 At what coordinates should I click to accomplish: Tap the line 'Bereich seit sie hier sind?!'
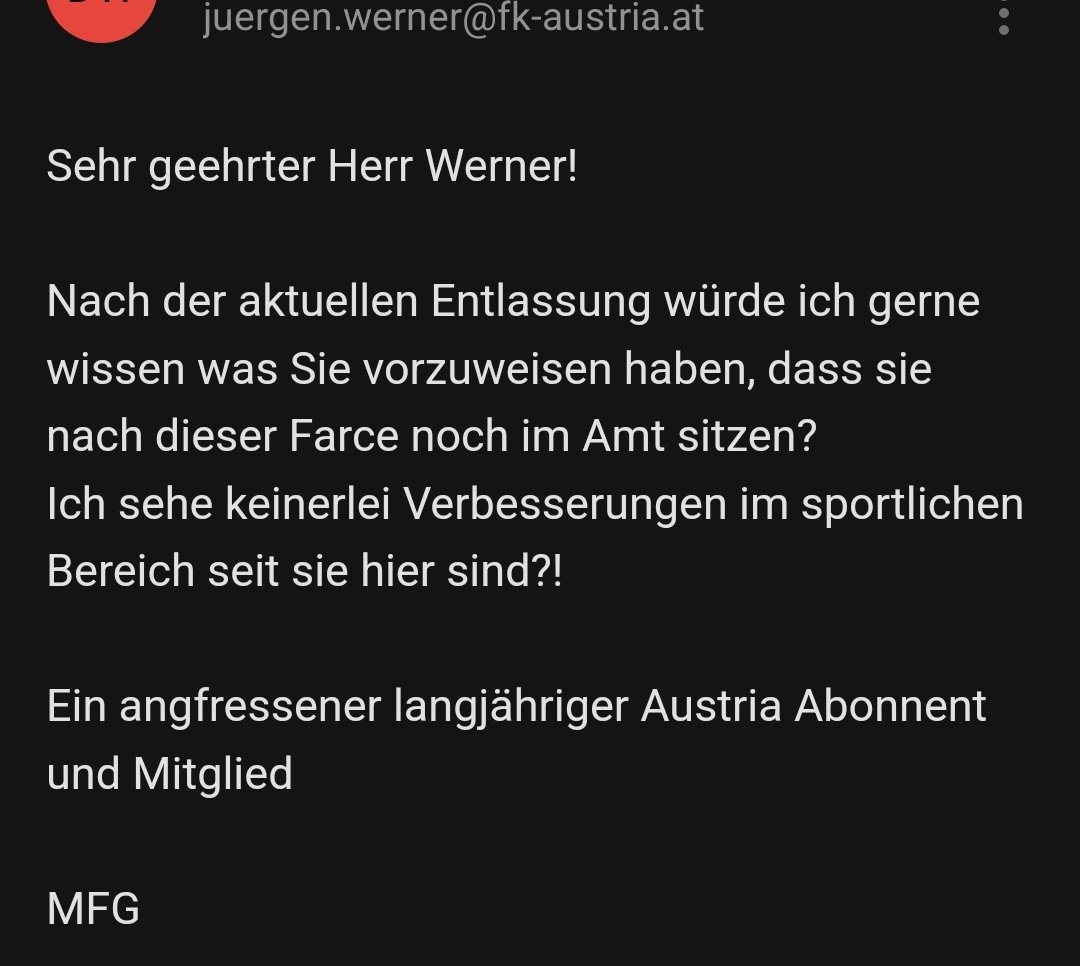[304, 572]
